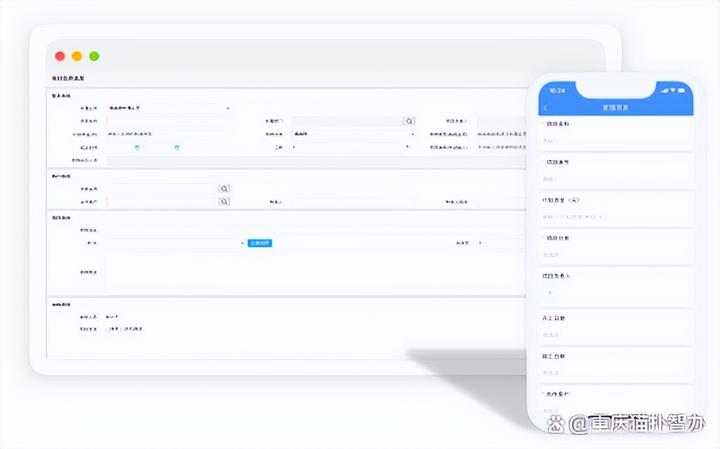Click the wide gray field in the first section
Image resolution: width=720 pixels, height=449 pixels.
click(316, 161)
